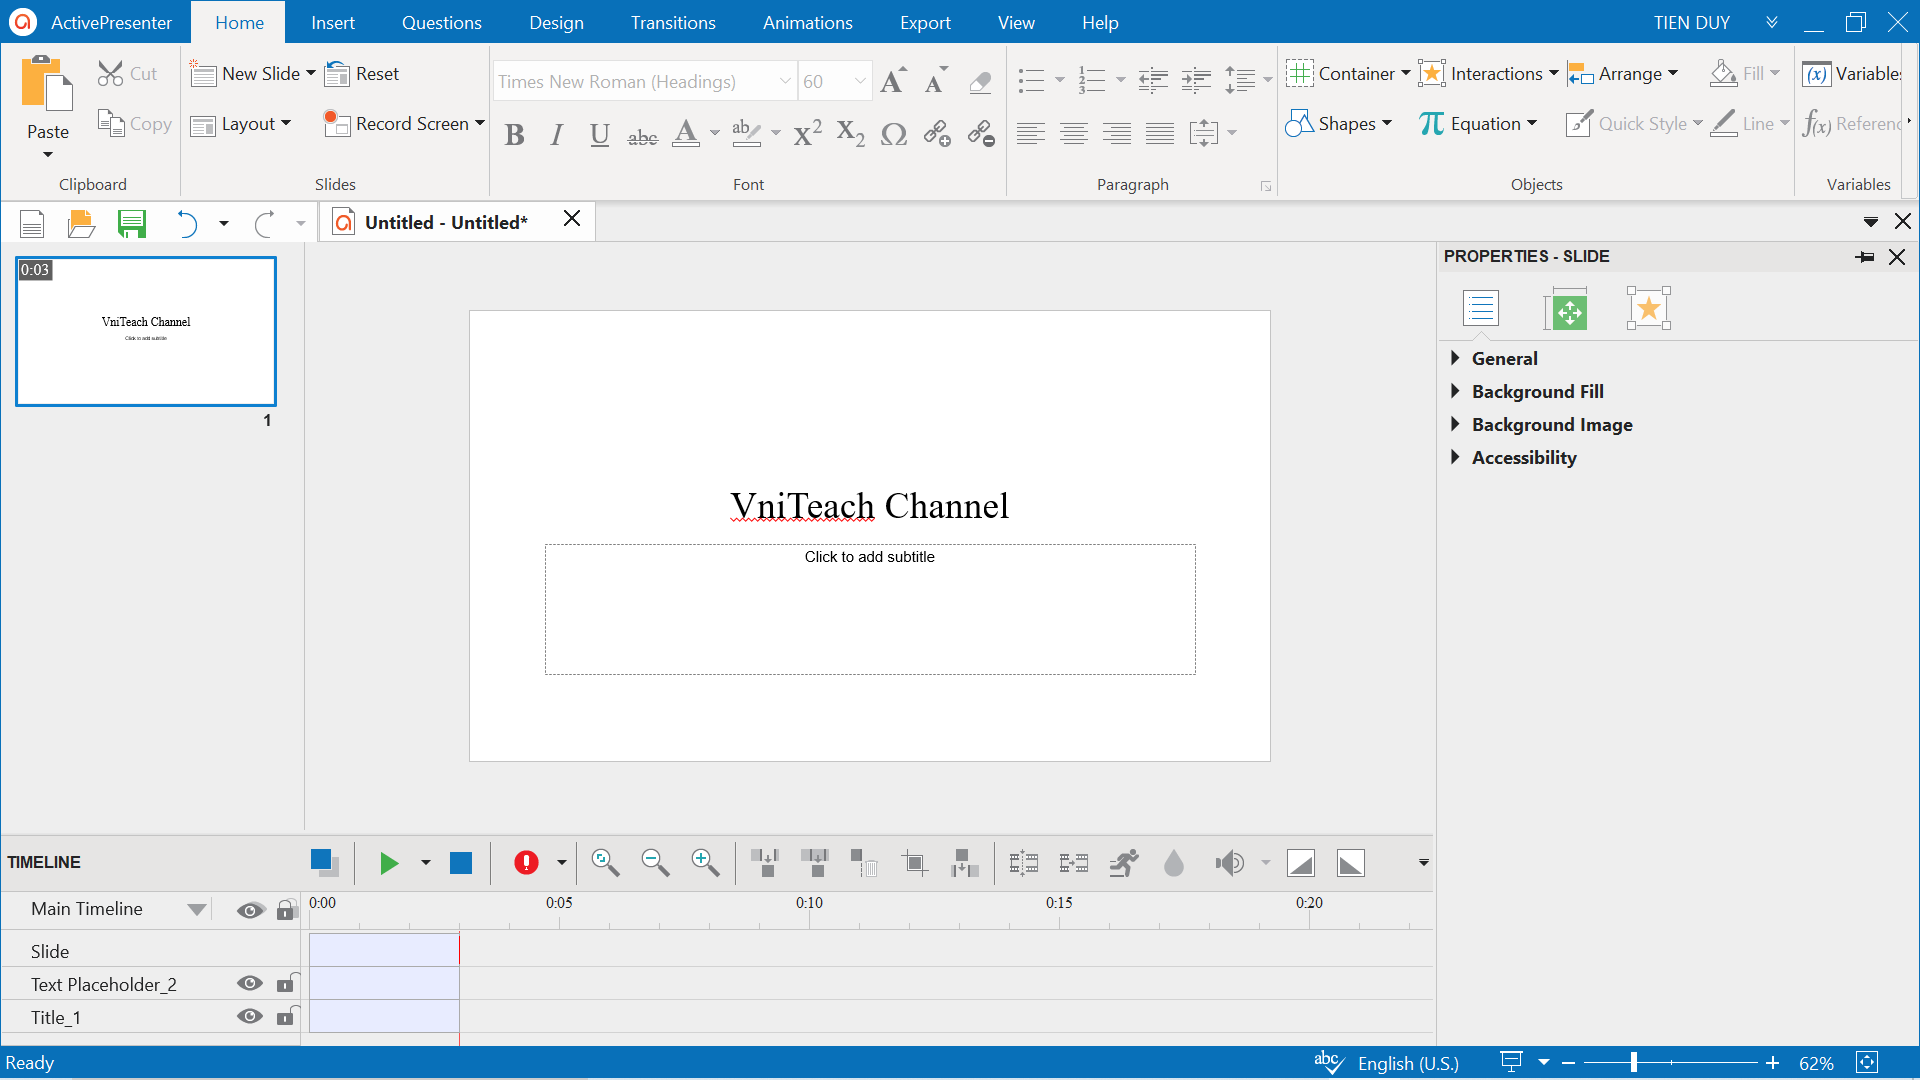This screenshot has width=1920, height=1080.
Task: Click the zoom-out minus in status bar
Action: tap(1568, 1062)
